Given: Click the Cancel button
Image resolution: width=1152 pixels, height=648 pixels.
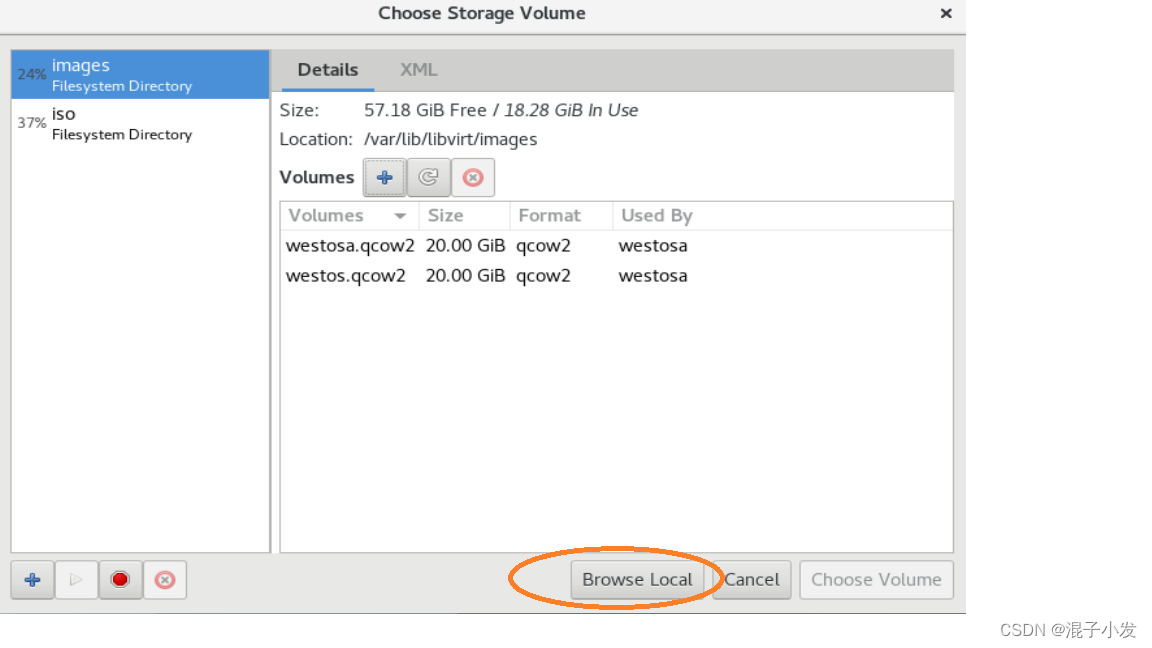Looking at the screenshot, I should [752, 580].
